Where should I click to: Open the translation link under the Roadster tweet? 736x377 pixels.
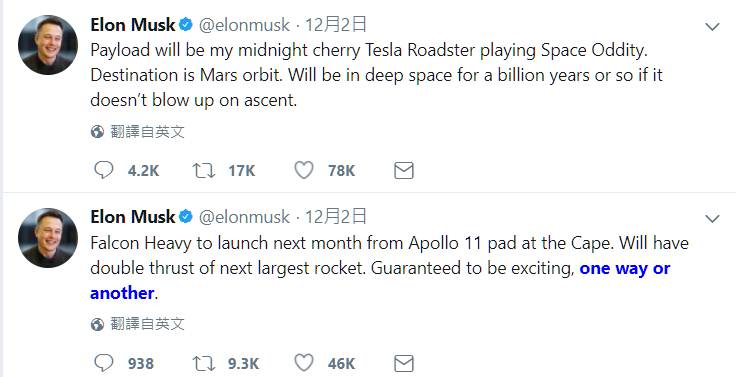[x=147, y=132]
